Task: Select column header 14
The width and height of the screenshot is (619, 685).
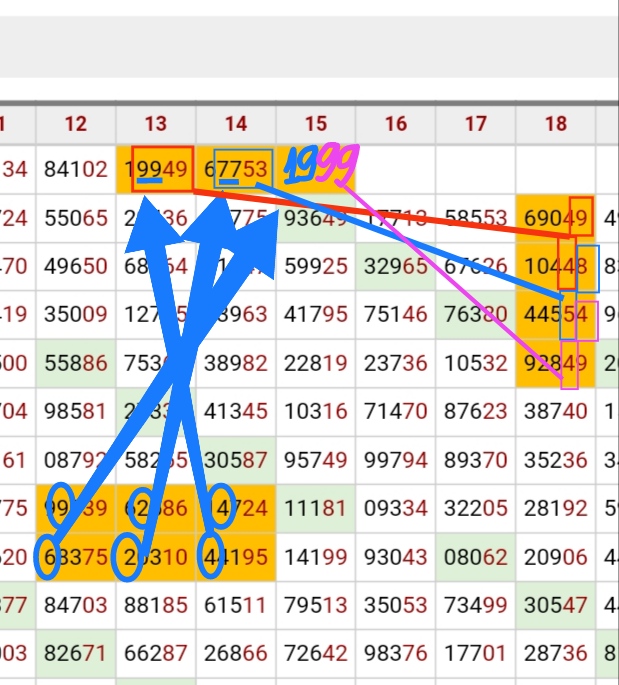Action: [236, 124]
